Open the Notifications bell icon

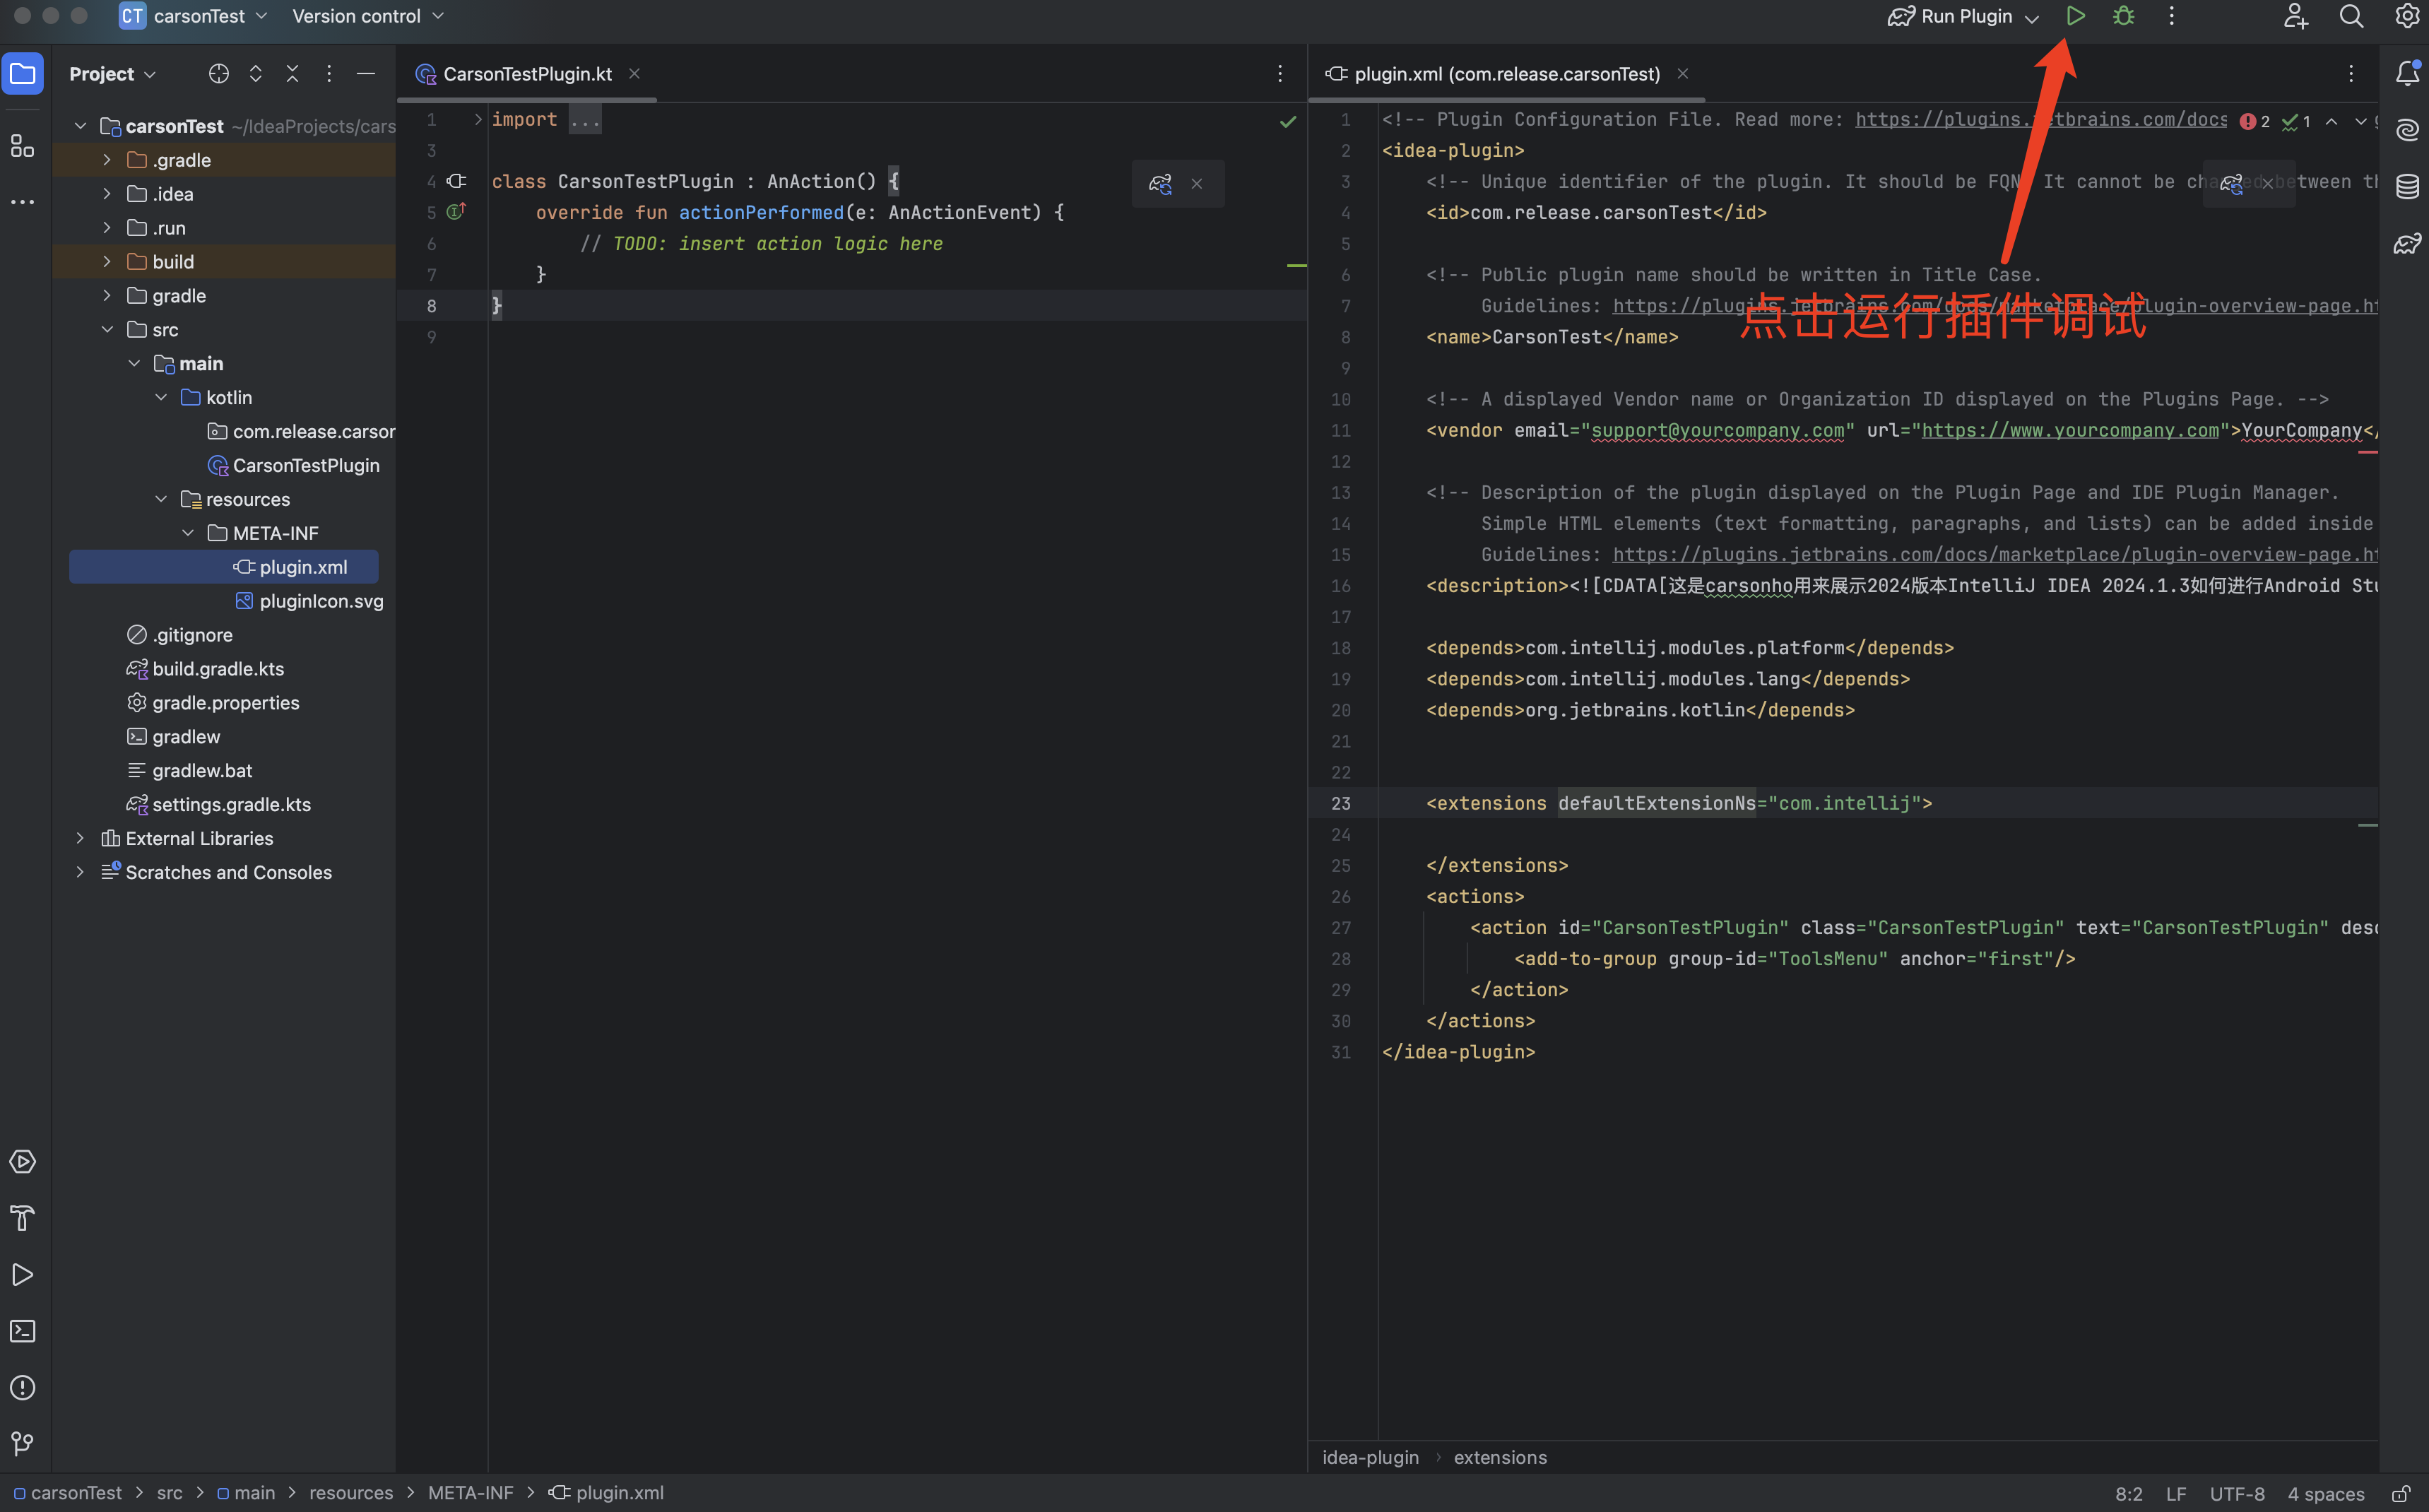(x=2407, y=73)
